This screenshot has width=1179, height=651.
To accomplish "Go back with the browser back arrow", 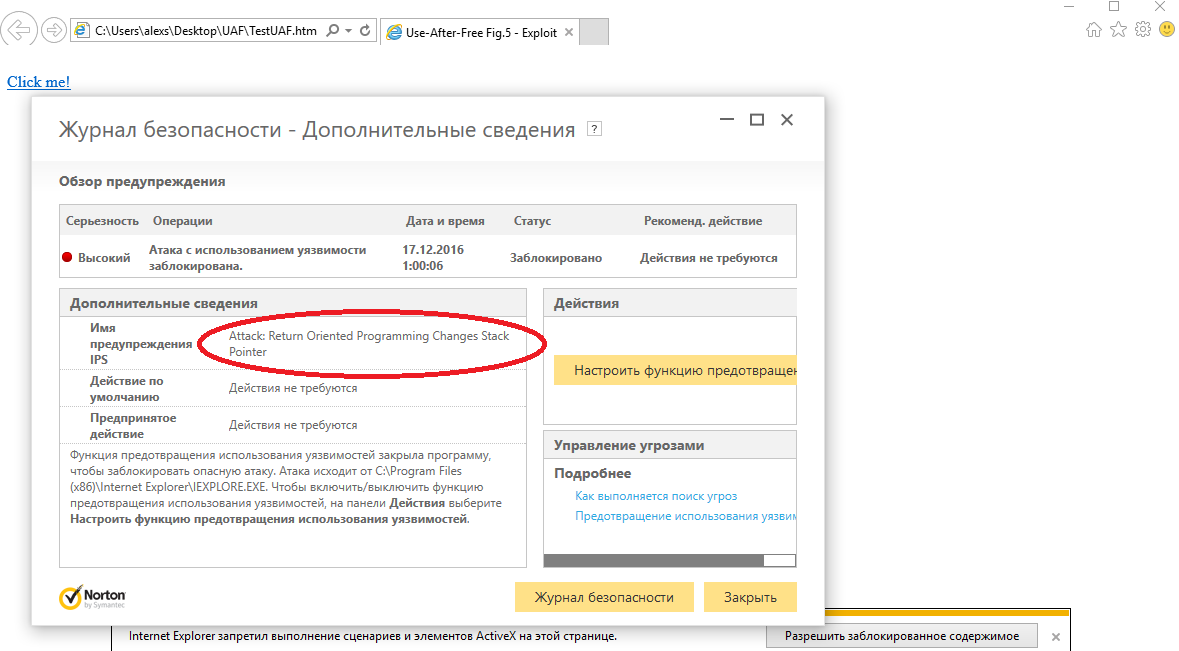I will [19, 30].
